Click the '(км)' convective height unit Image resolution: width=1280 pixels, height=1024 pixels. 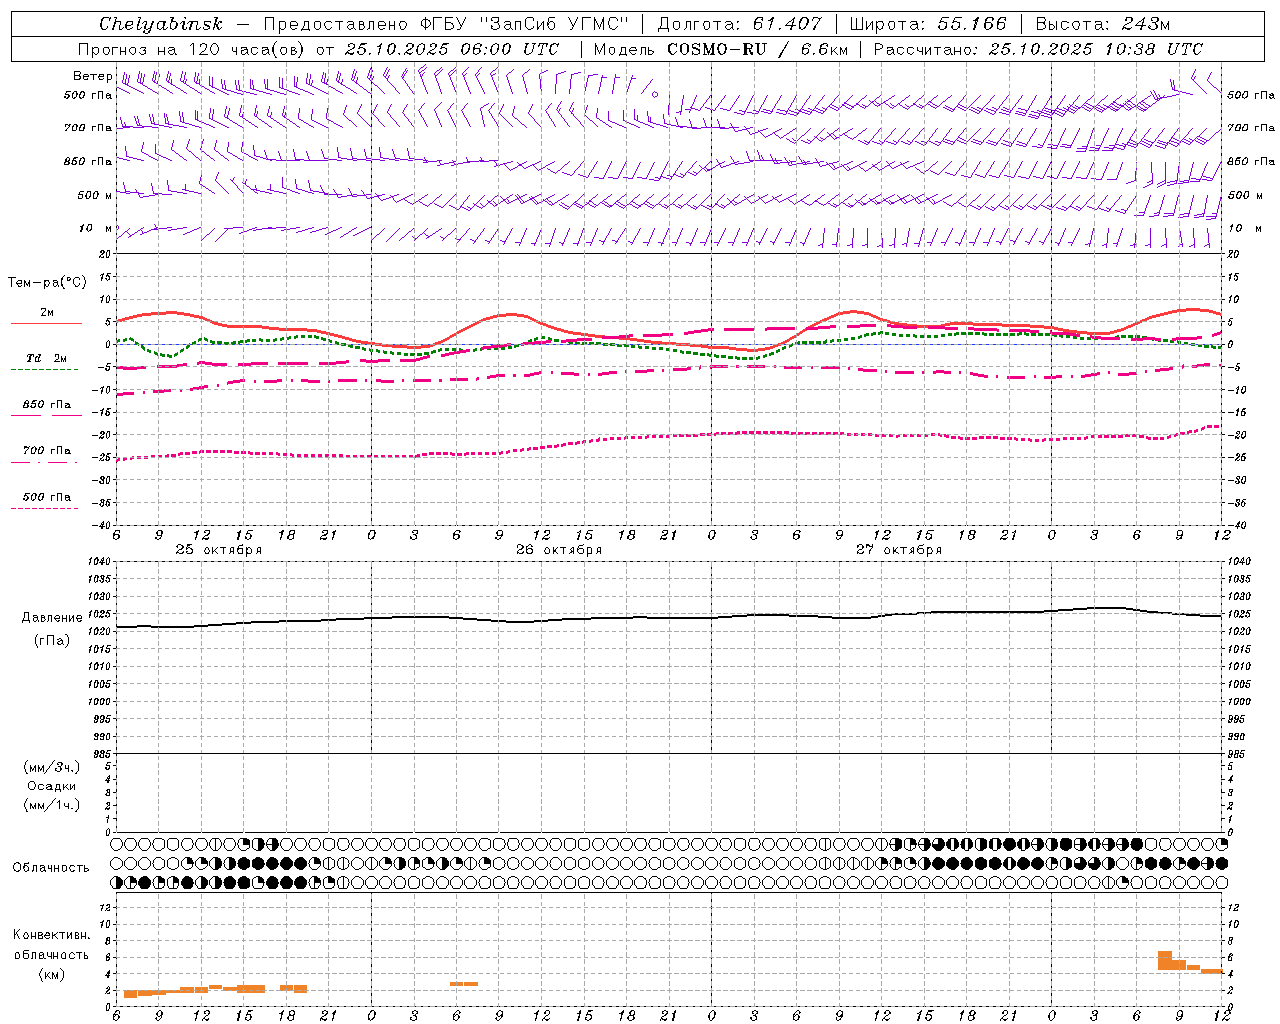(x=52, y=974)
